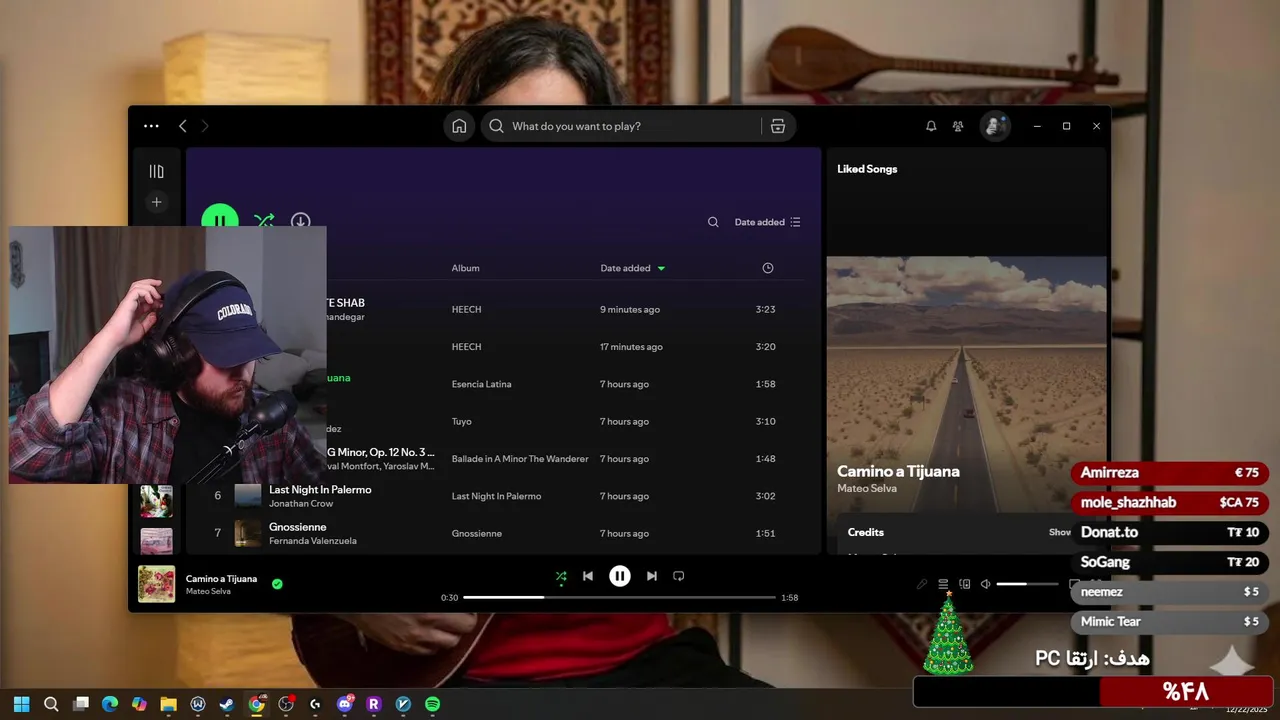Open the 'Date added' sort order dropdown

pos(767,222)
